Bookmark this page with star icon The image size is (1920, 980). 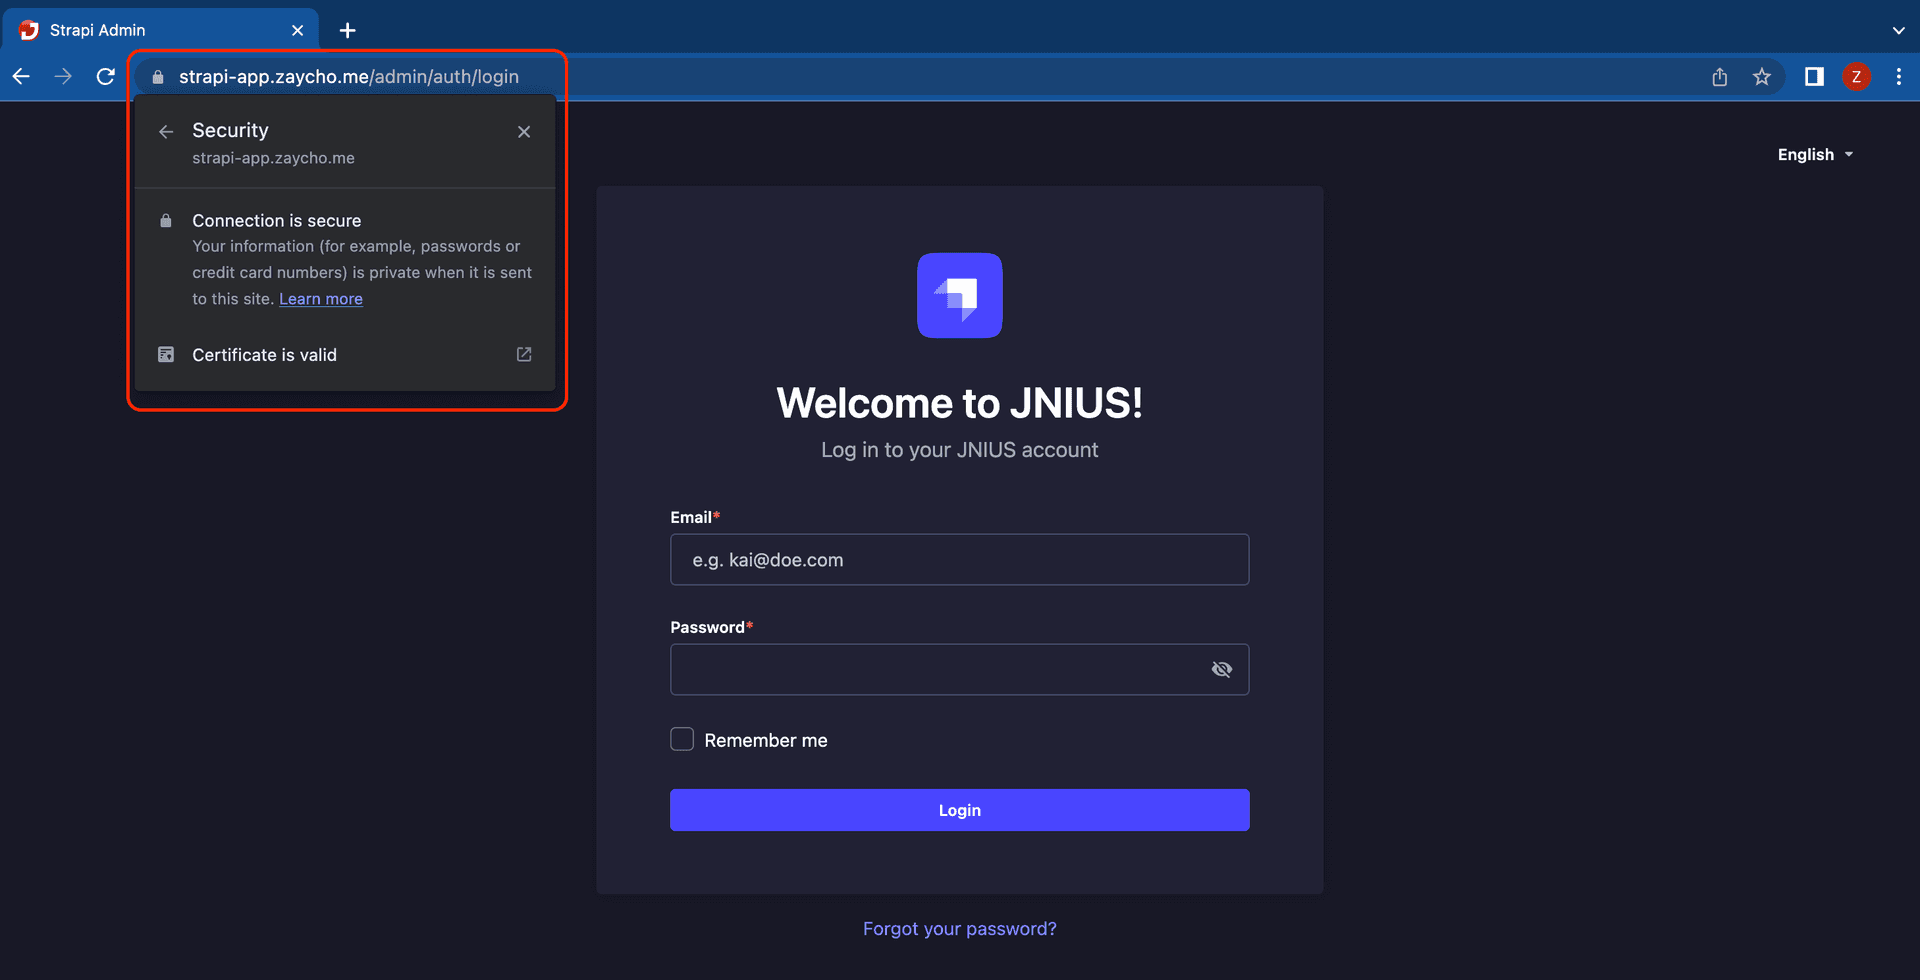point(1762,77)
